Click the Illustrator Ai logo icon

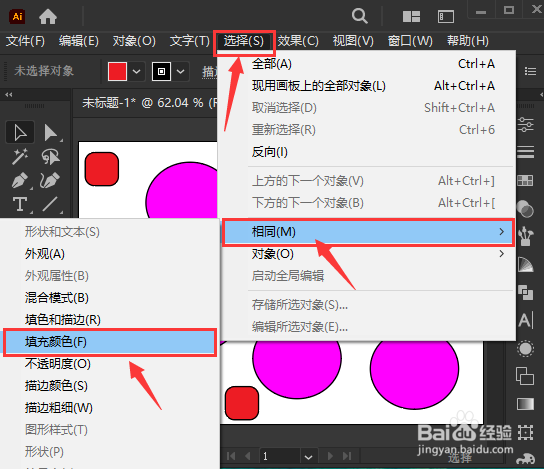click(17, 16)
